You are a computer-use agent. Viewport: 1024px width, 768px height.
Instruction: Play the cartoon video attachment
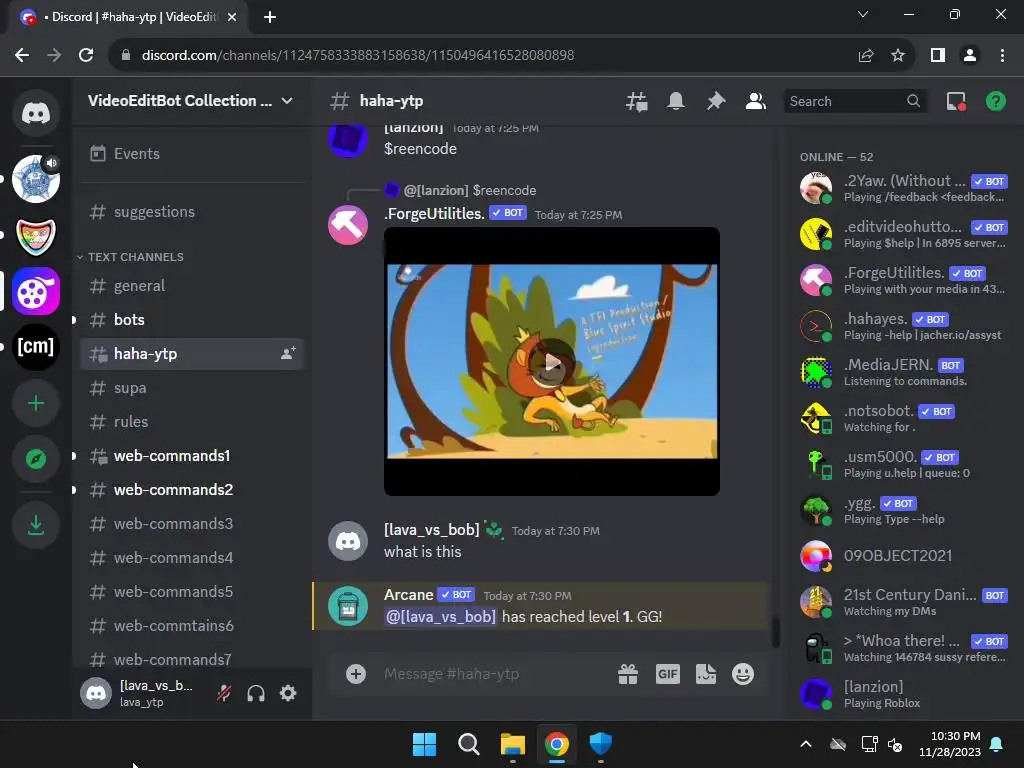tap(552, 362)
